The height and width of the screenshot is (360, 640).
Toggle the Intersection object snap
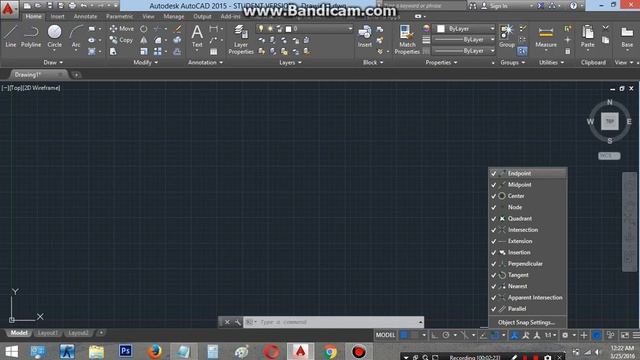pyautogui.click(x=528, y=230)
